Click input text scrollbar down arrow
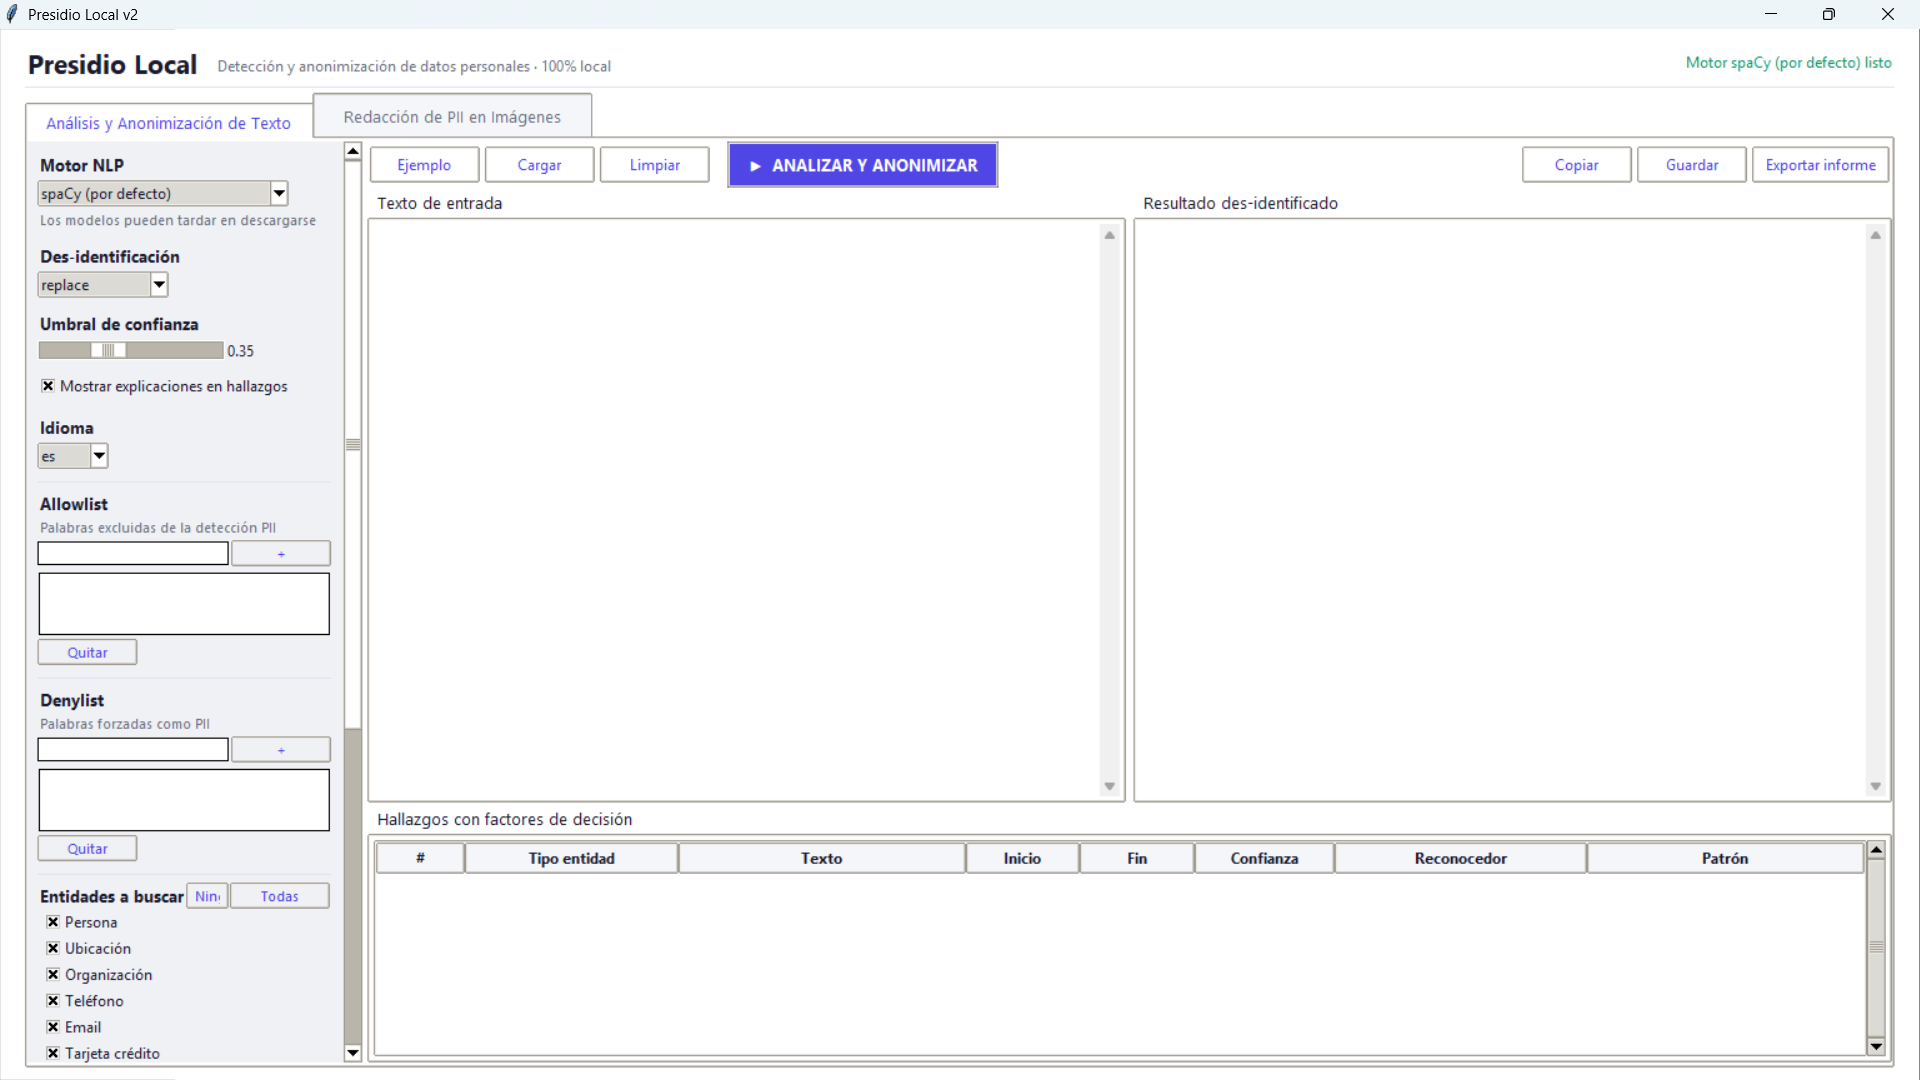Screen dimensions: 1920x1080 tap(1109, 787)
